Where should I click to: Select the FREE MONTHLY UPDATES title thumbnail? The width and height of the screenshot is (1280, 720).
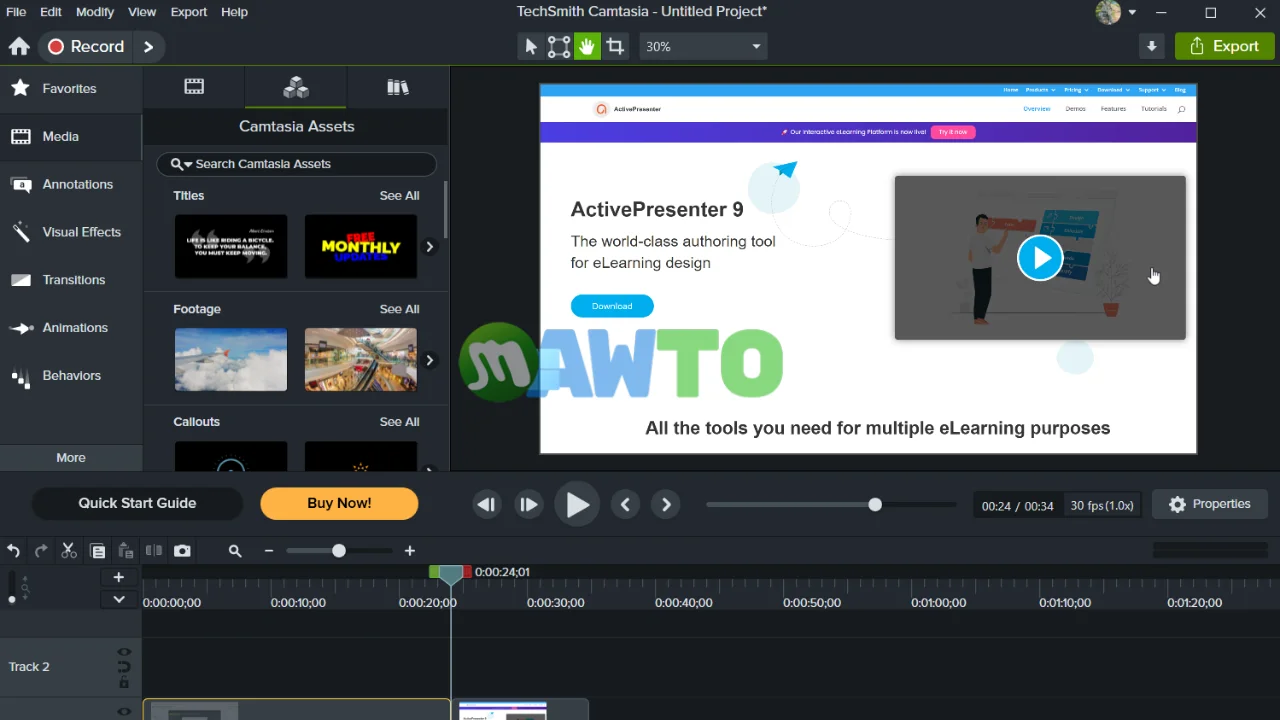361,246
